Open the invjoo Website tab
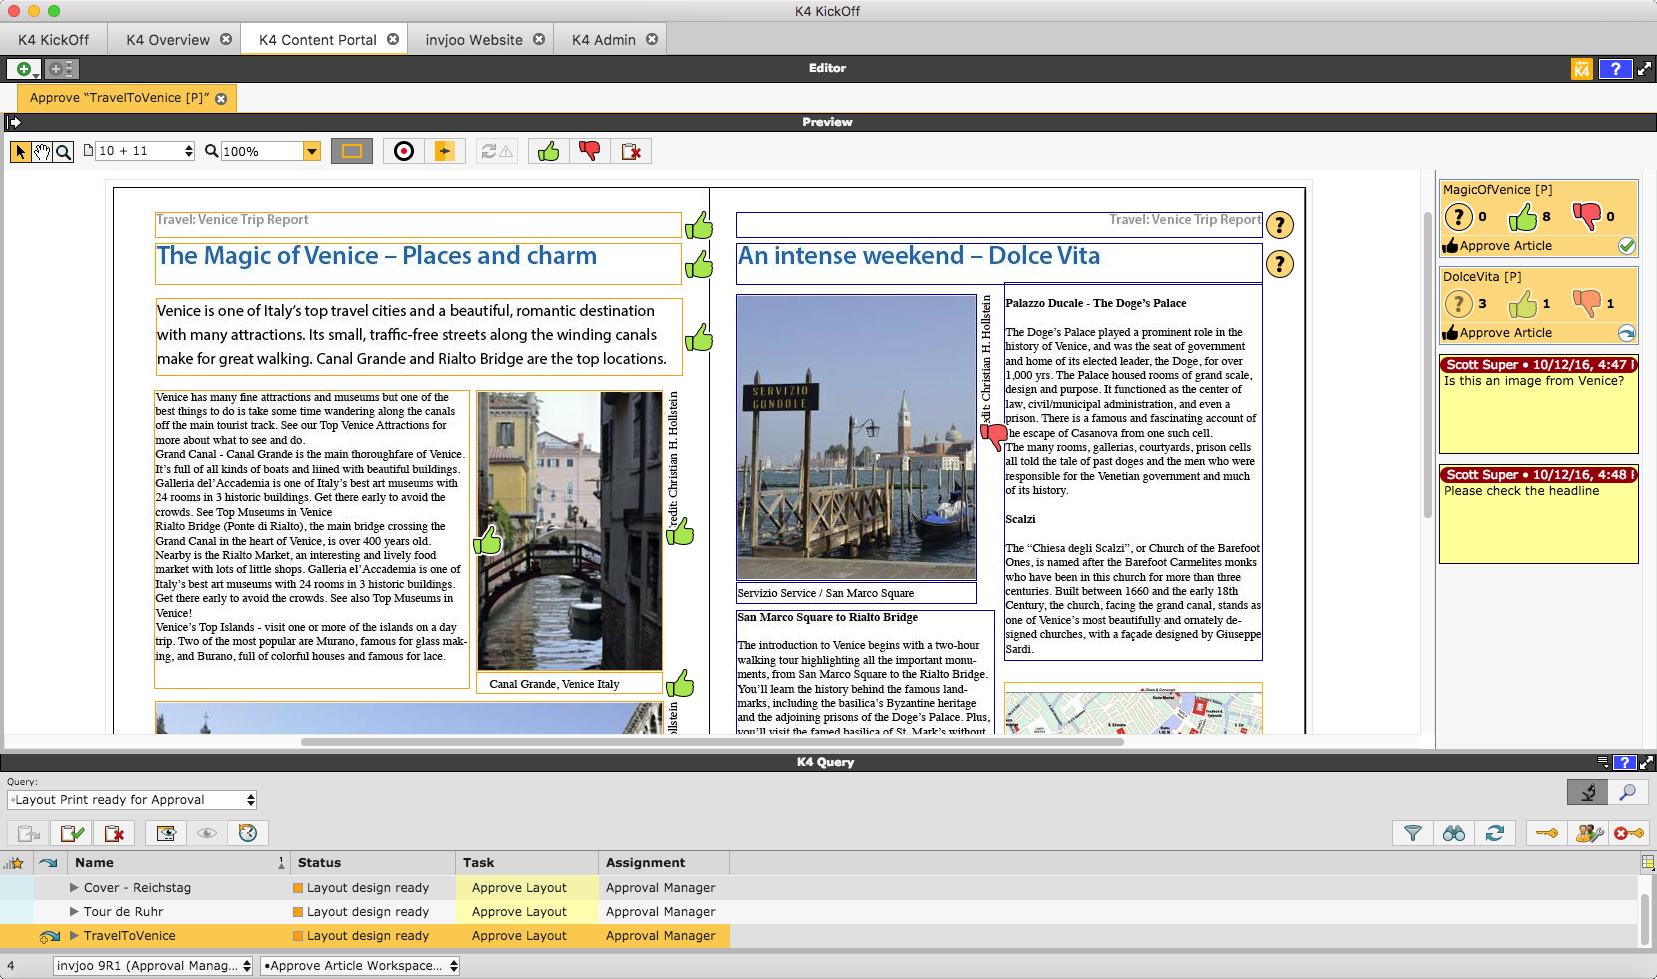1657x979 pixels. (x=473, y=40)
